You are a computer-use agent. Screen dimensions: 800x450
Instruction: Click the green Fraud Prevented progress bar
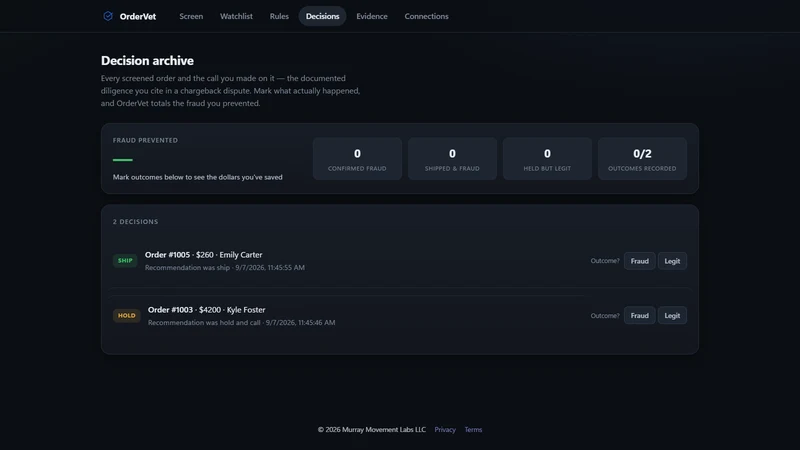click(122, 160)
